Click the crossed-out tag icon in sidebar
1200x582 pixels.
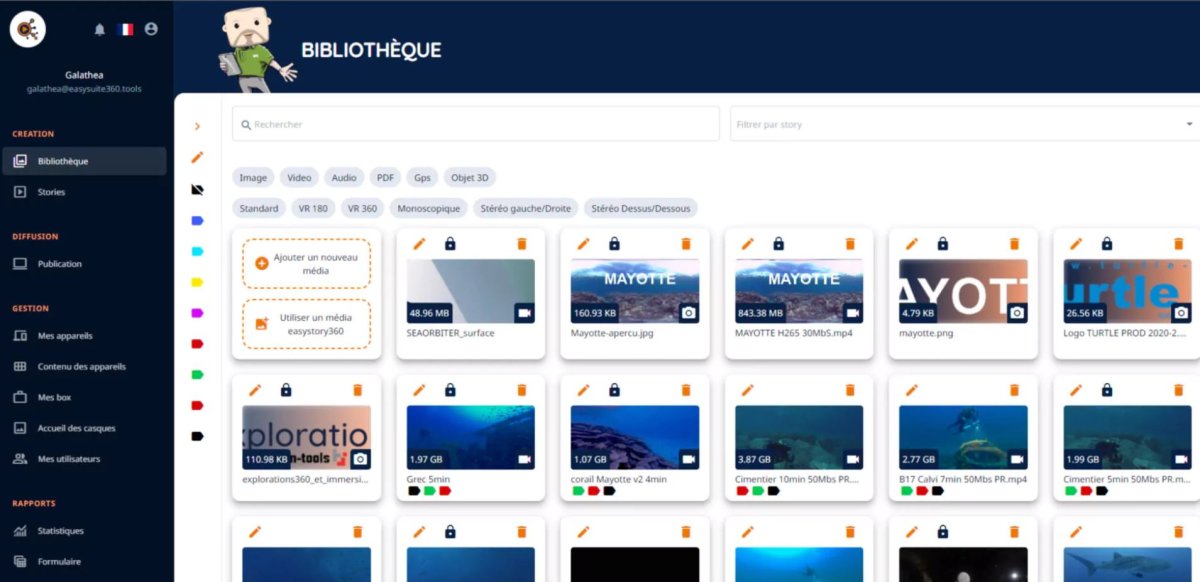[x=197, y=189]
